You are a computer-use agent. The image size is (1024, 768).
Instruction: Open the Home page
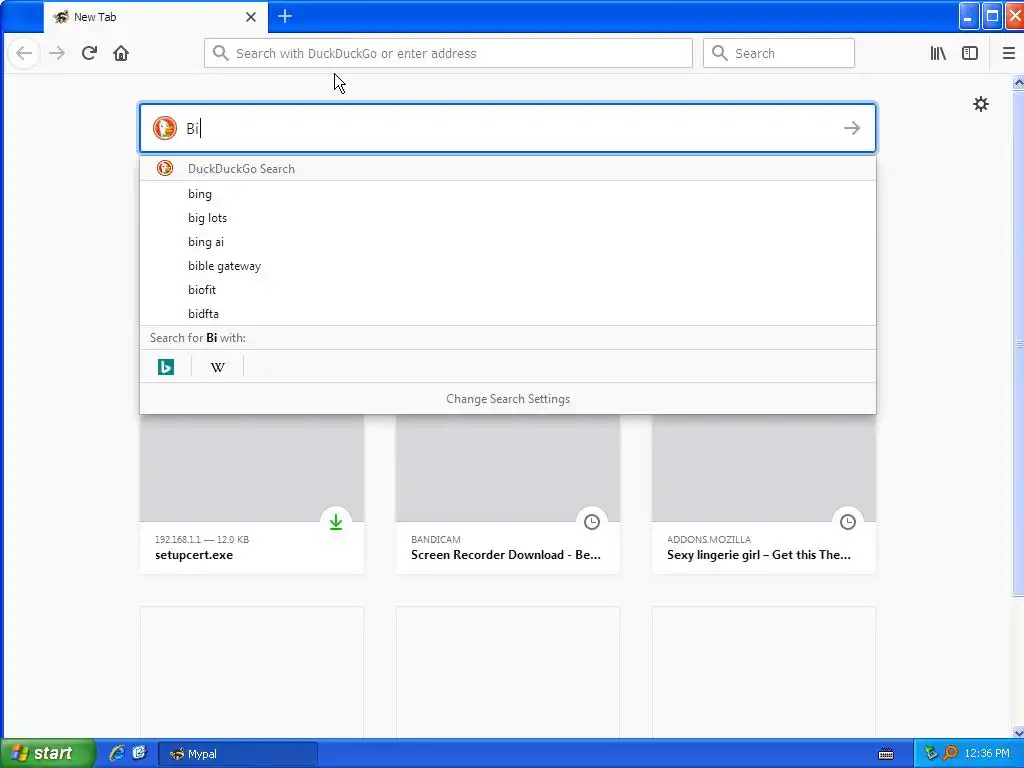[x=121, y=53]
